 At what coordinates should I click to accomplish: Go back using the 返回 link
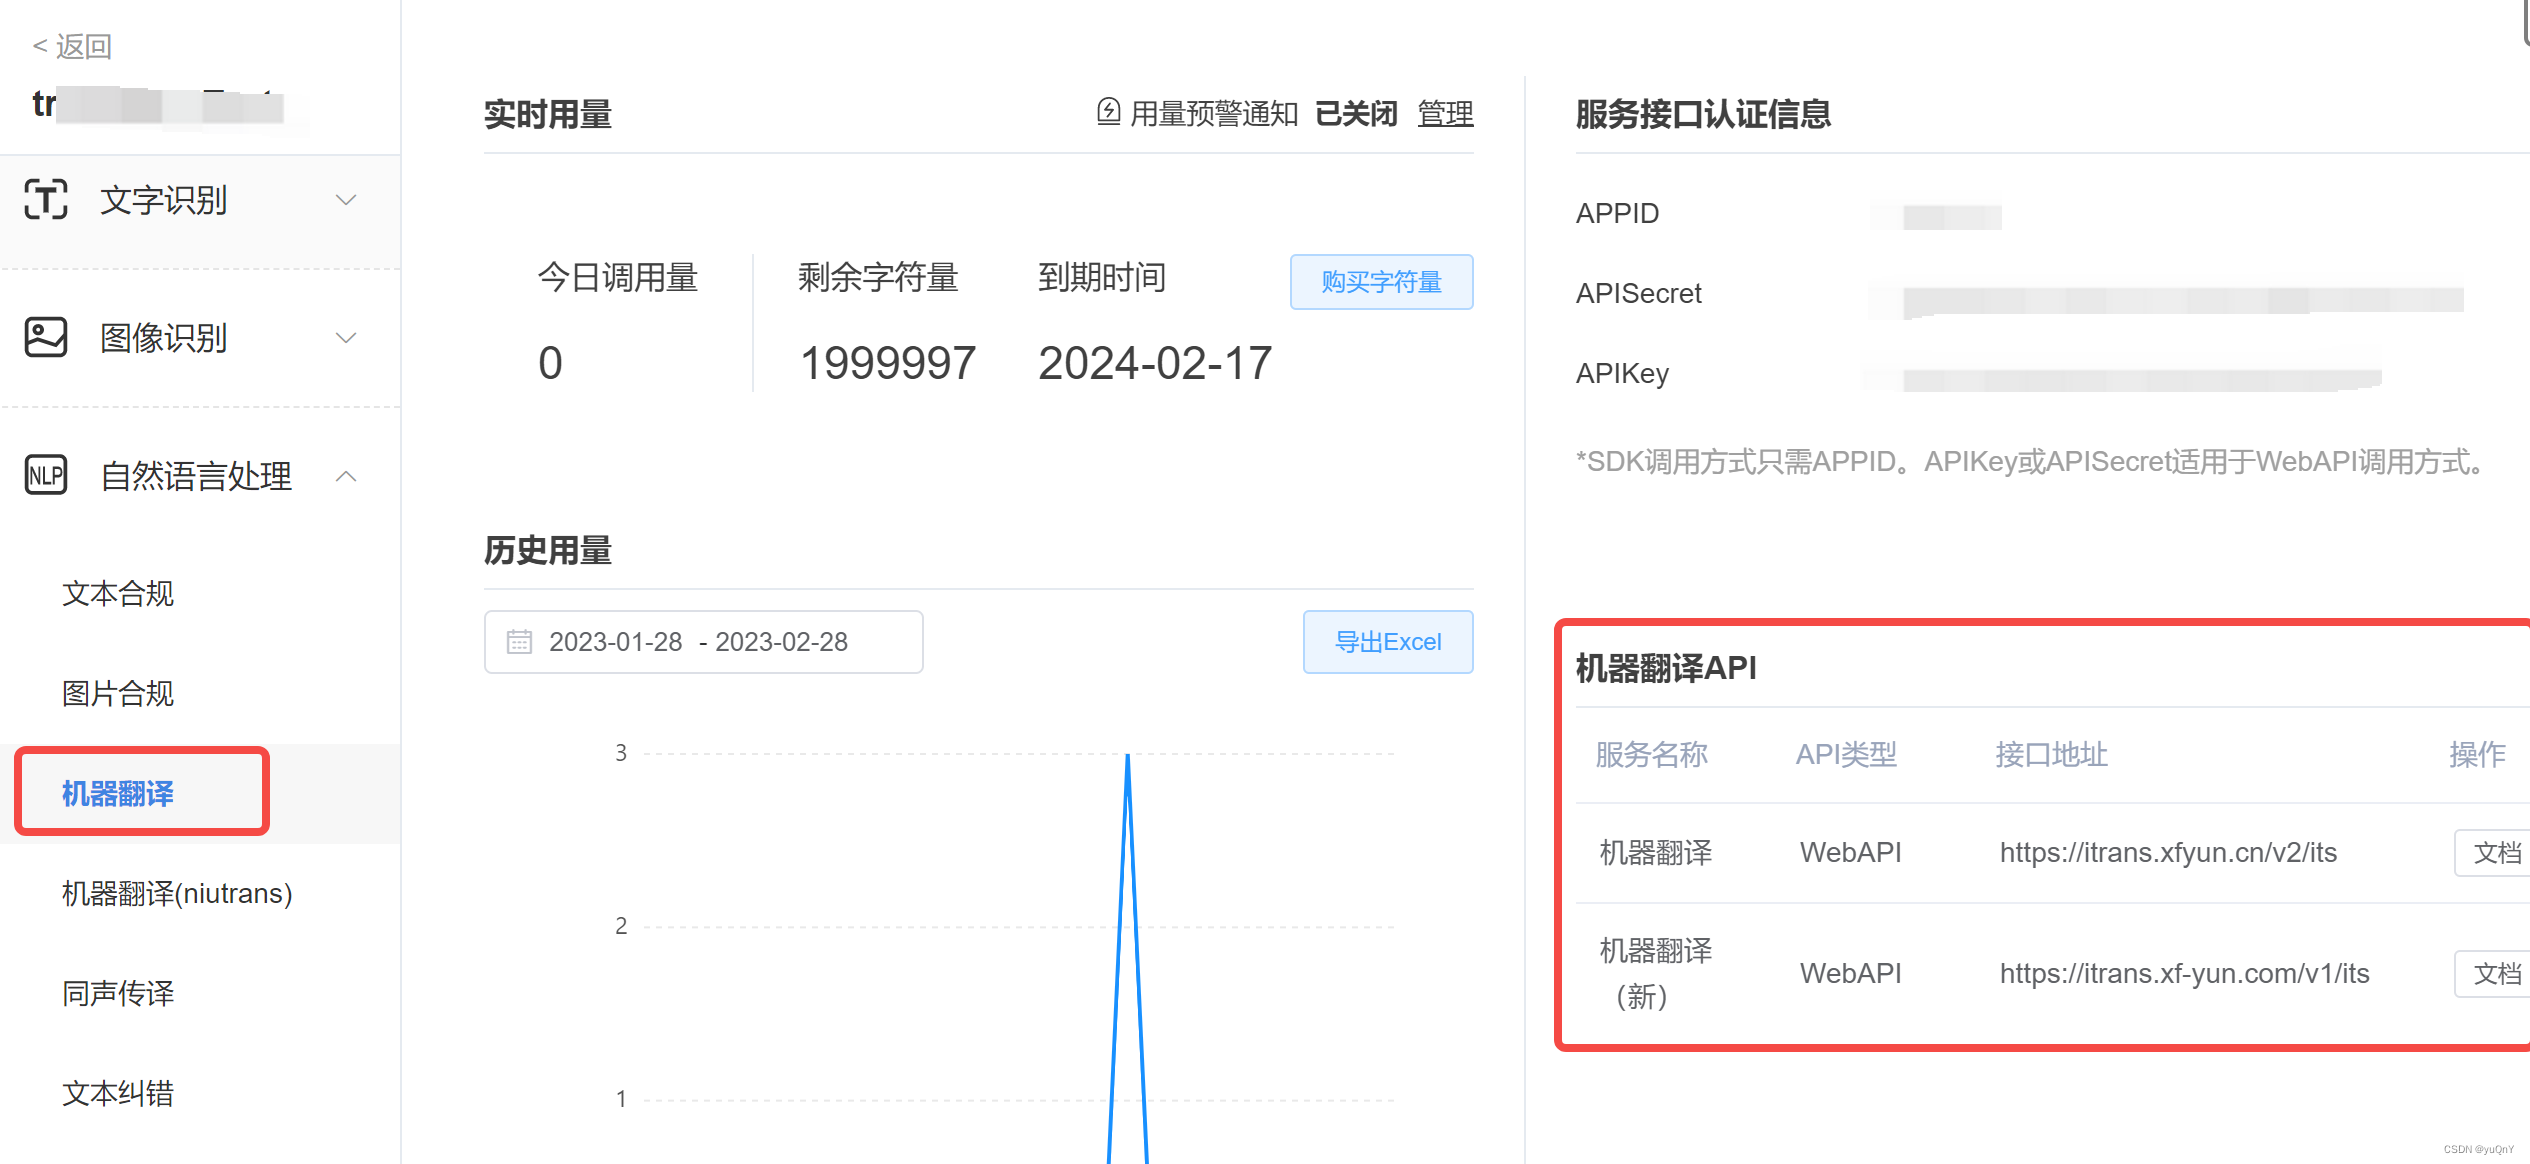pyautogui.click(x=72, y=46)
